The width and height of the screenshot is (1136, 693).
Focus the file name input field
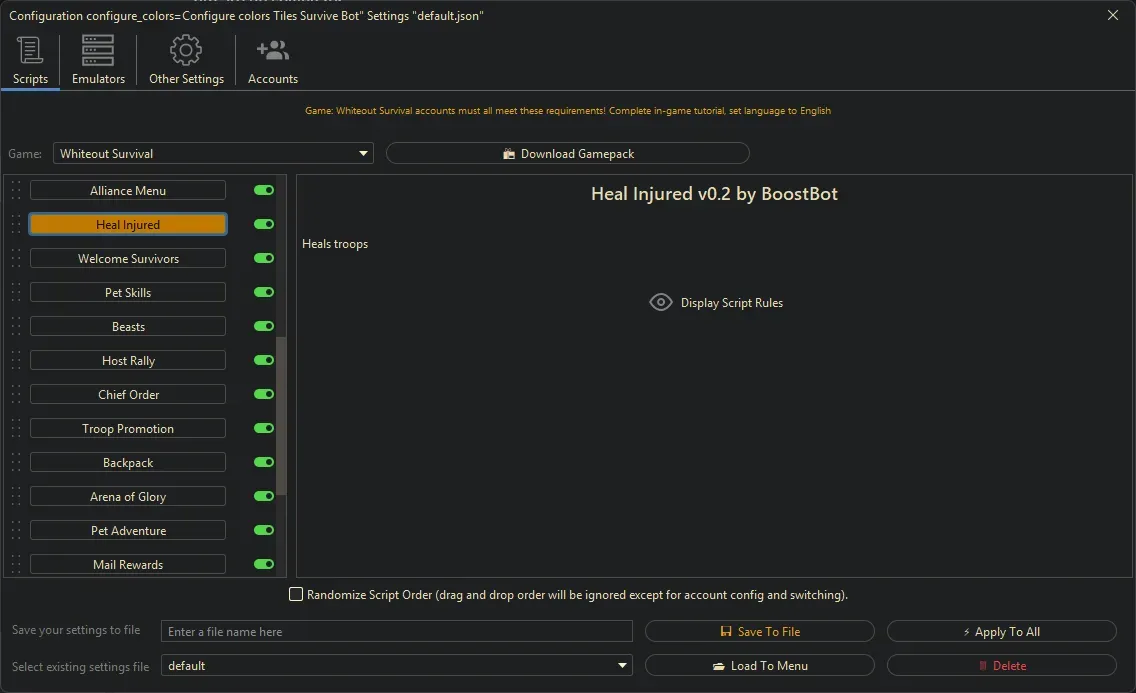click(396, 632)
